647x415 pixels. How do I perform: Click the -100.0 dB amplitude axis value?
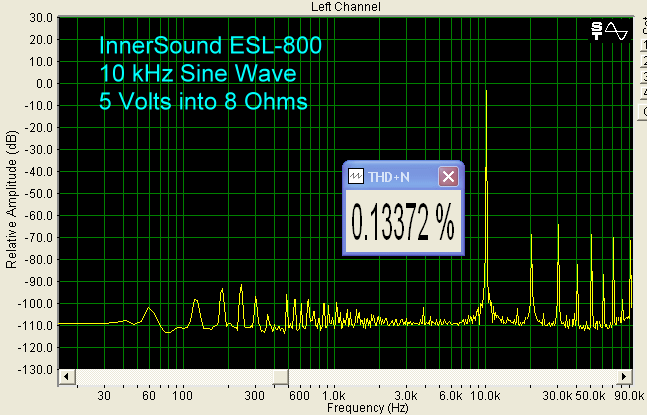(x=35, y=304)
